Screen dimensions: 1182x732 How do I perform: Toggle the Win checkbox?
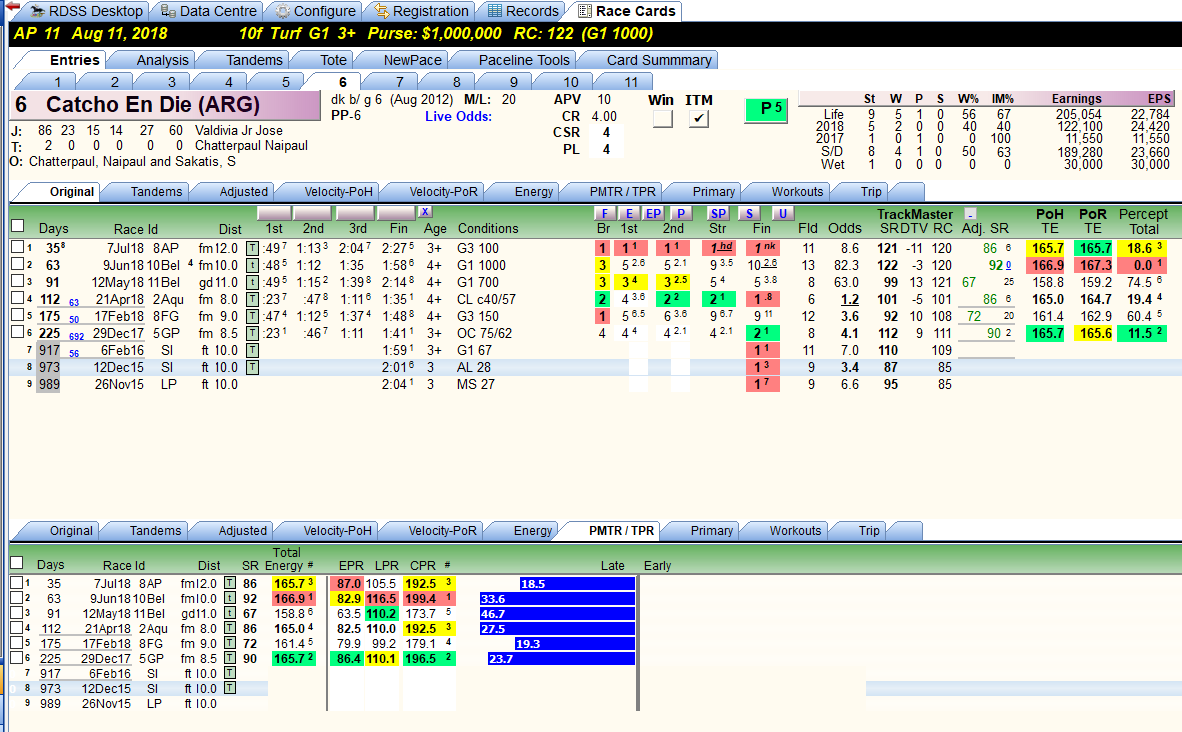(x=662, y=118)
